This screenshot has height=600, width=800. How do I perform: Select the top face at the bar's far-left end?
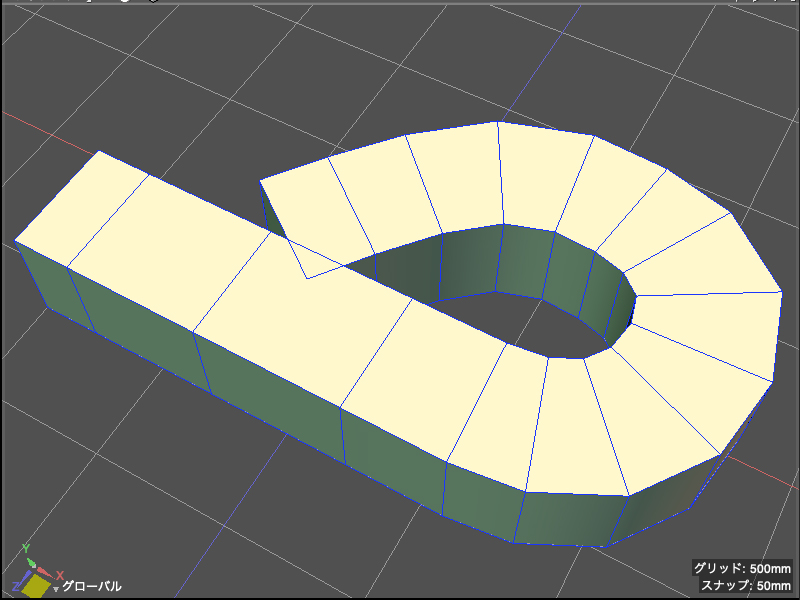pos(82,208)
